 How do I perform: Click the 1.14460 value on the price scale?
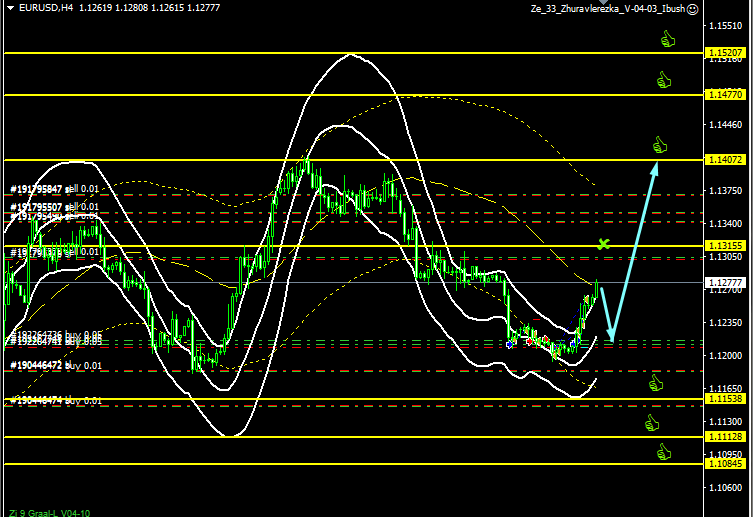click(725, 124)
